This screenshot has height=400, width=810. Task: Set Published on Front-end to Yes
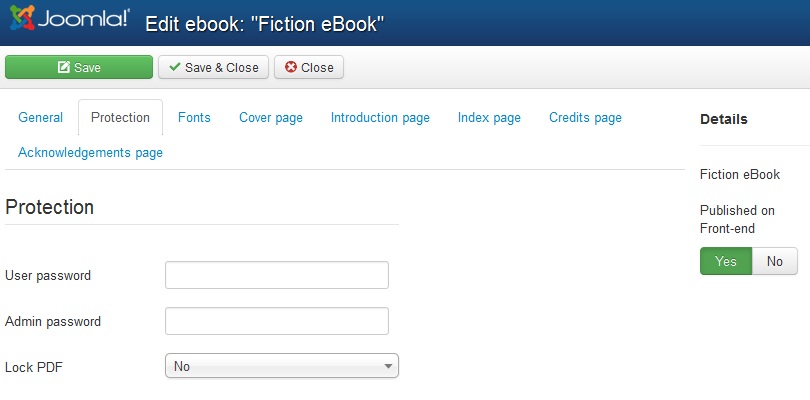pyautogui.click(x=726, y=261)
